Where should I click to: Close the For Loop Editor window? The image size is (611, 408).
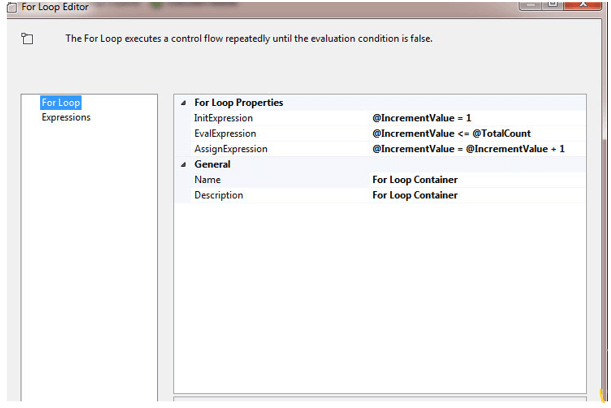tap(583, 6)
